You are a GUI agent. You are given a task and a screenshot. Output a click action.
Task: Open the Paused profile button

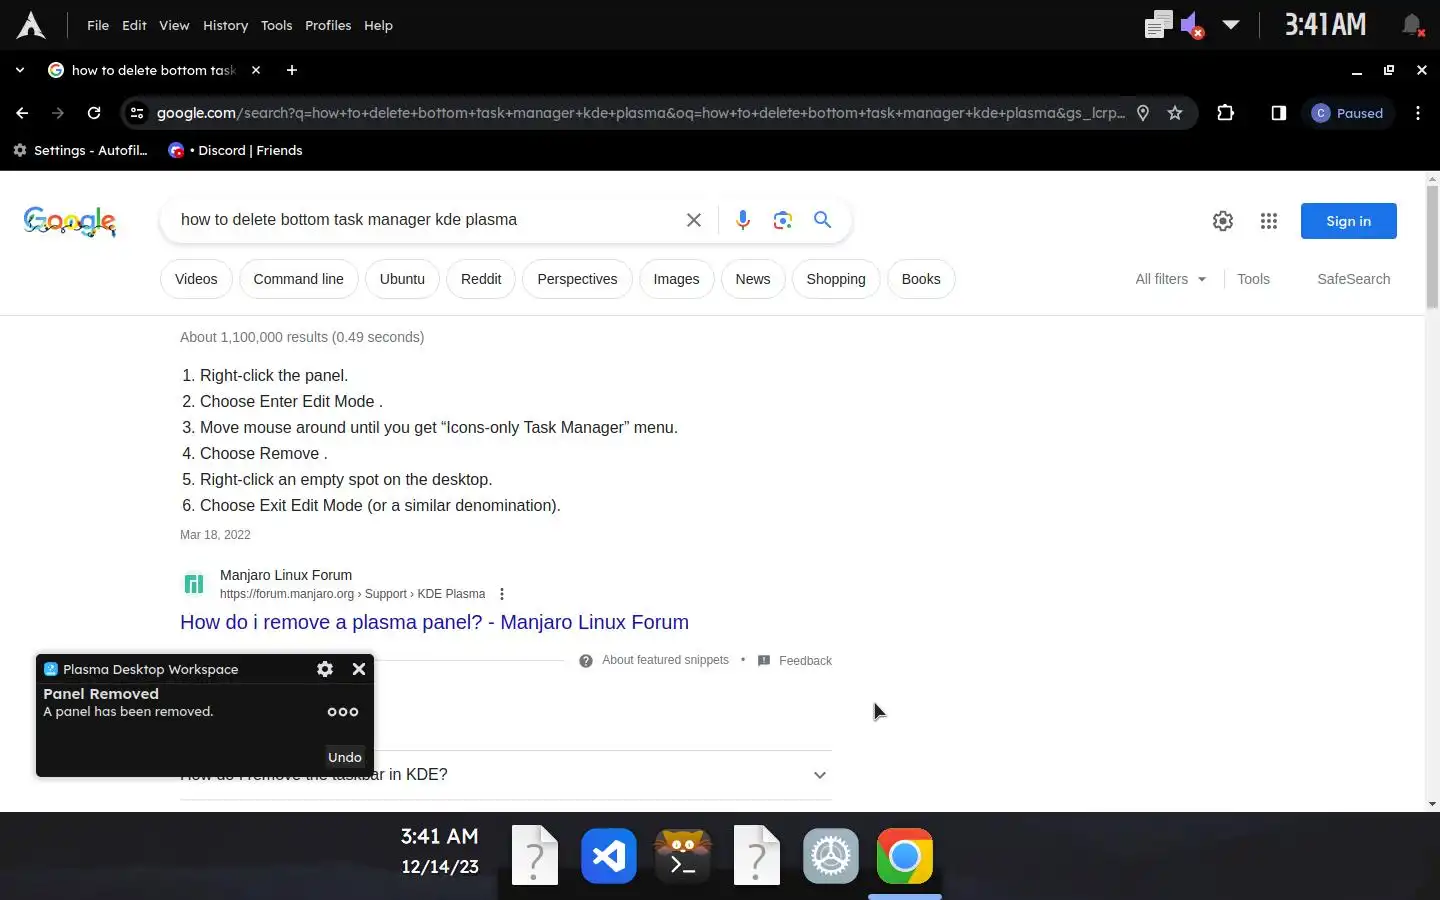pos(1348,113)
